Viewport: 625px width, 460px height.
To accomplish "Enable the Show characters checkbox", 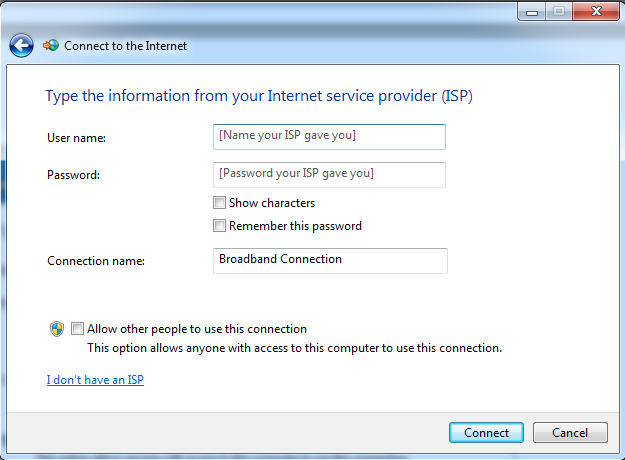I will 219,202.
